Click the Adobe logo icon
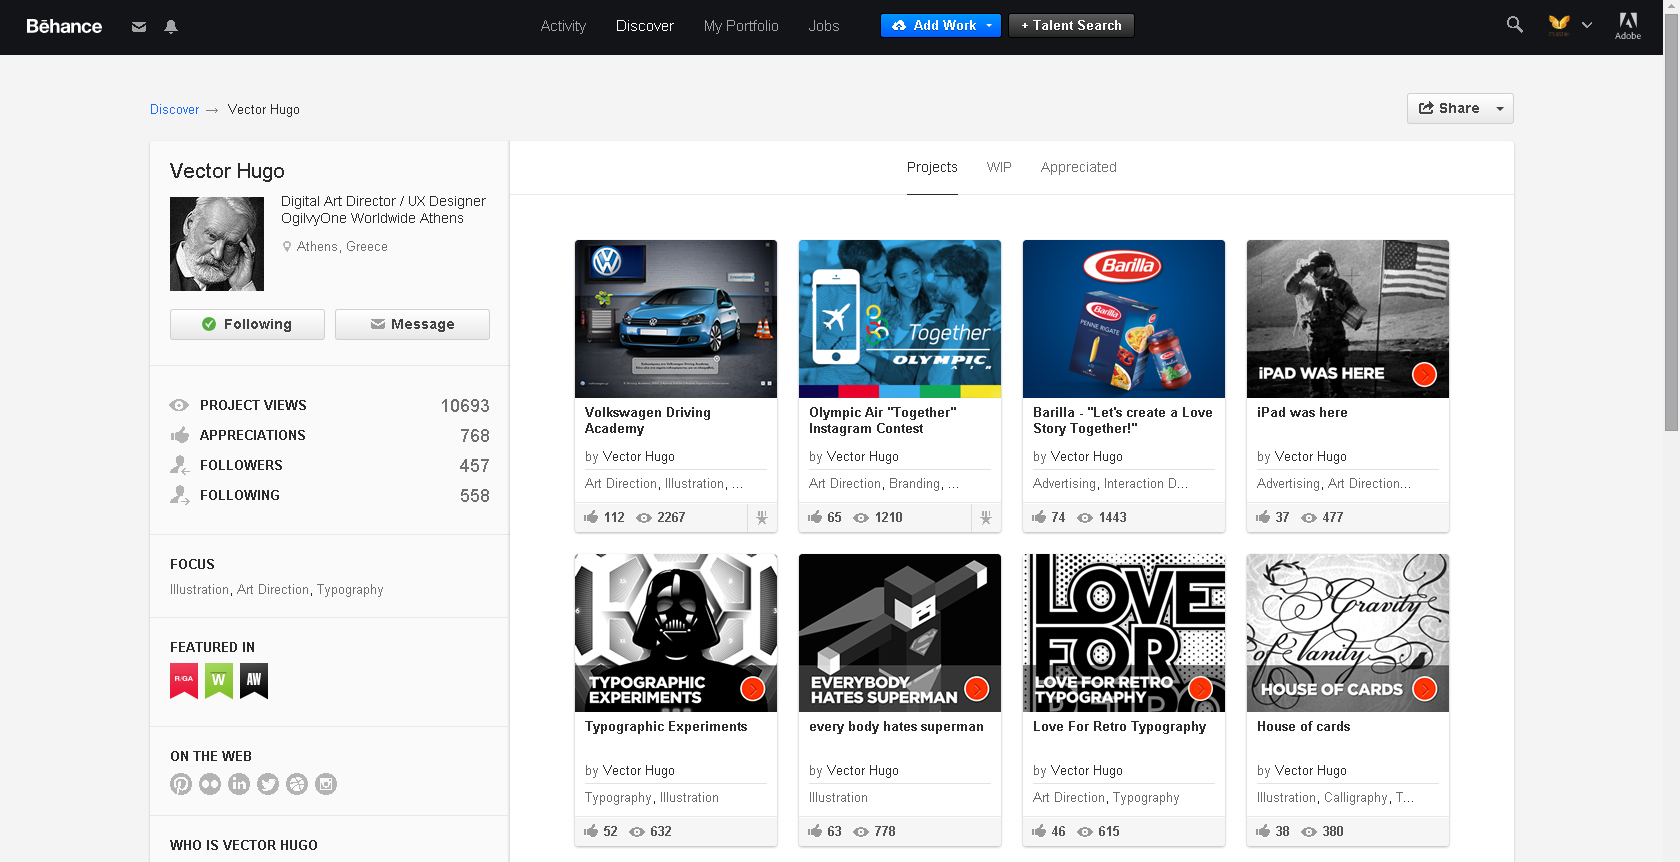This screenshot has height=862, width=1680. coord(1628,25)
